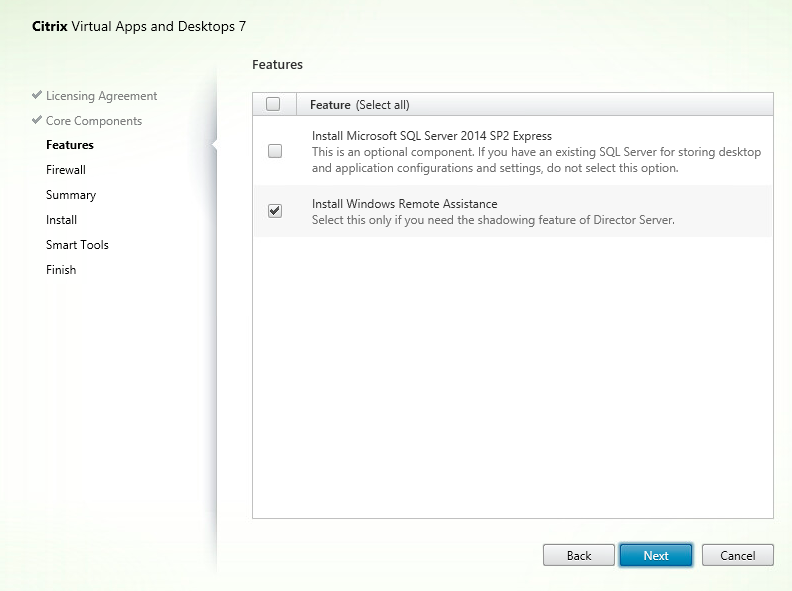Viewport: 792px width, 591px height.
Task: Select the Finish step in sidebar
Action: (x=61, y=270)
